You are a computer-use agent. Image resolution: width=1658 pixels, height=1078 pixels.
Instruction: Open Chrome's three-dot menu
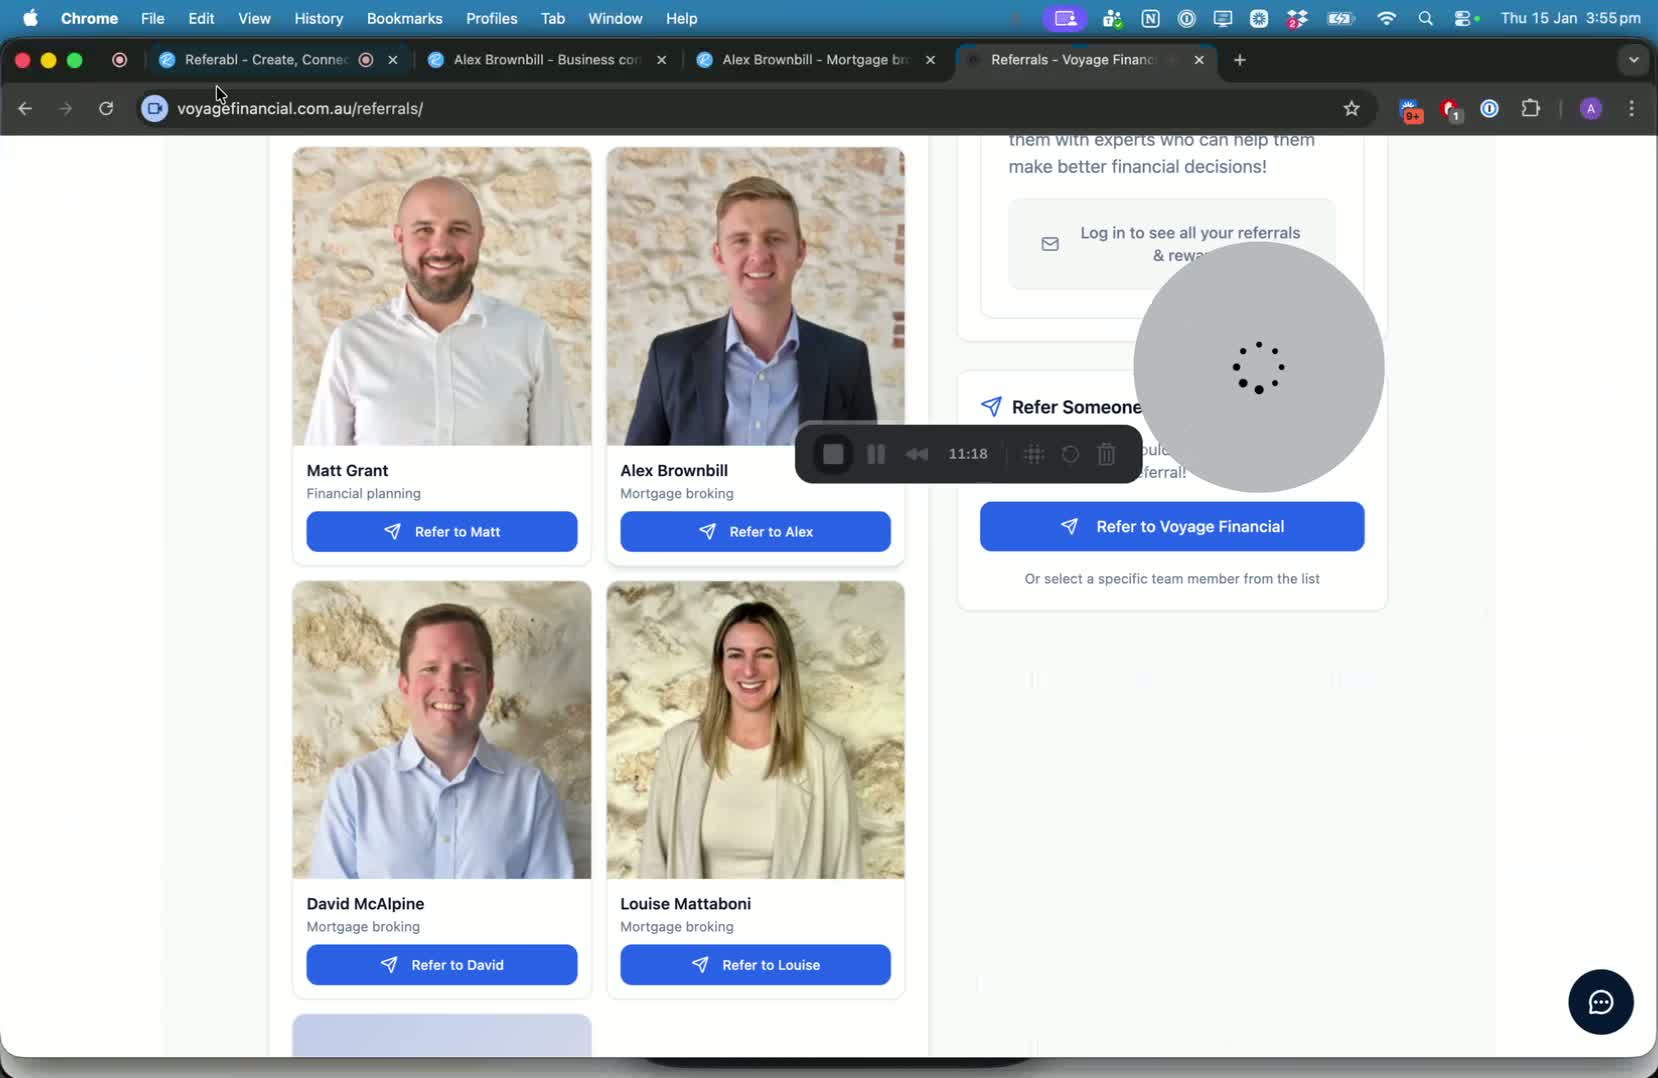(x=1631, y=108)
